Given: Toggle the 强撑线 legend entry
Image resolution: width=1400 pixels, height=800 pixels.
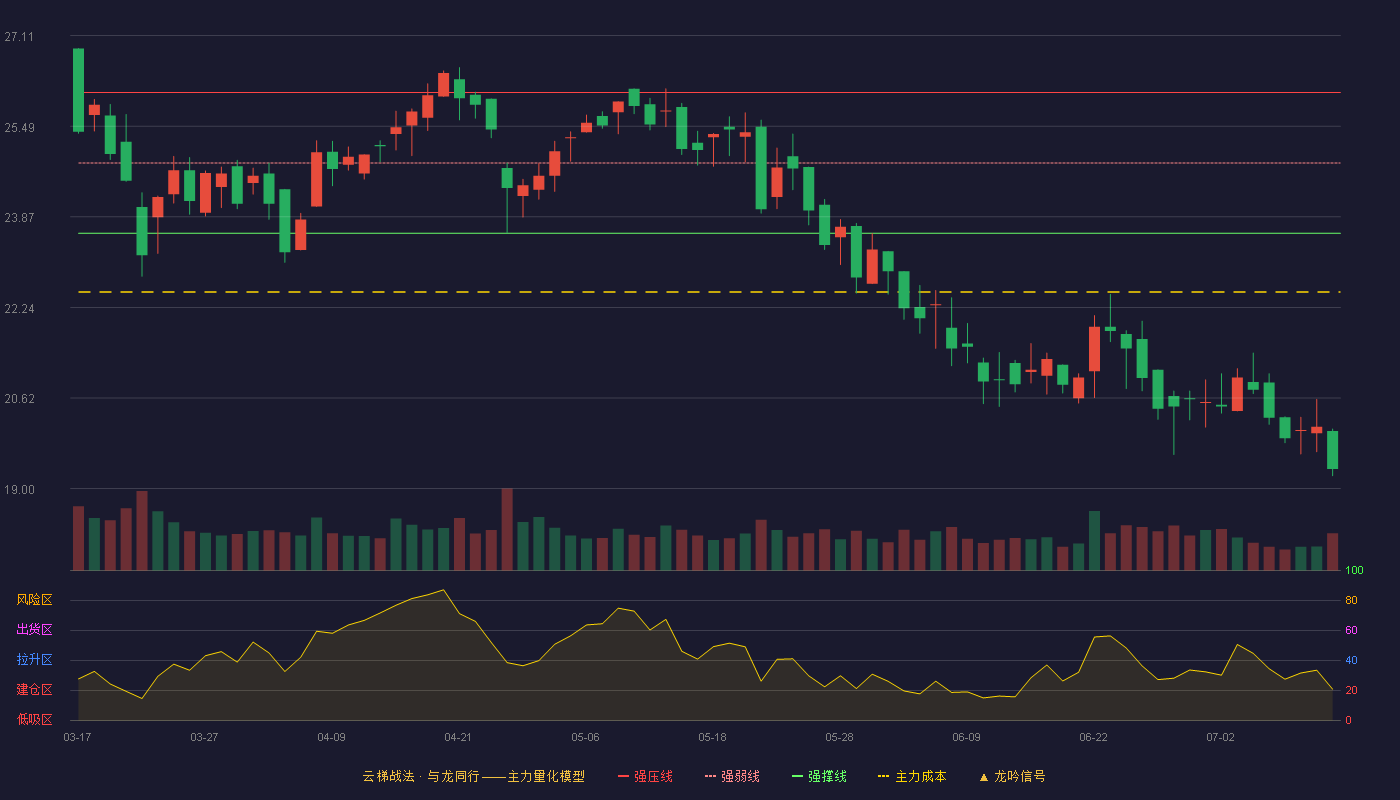Looking at the screenshot, I should [819, 776].
